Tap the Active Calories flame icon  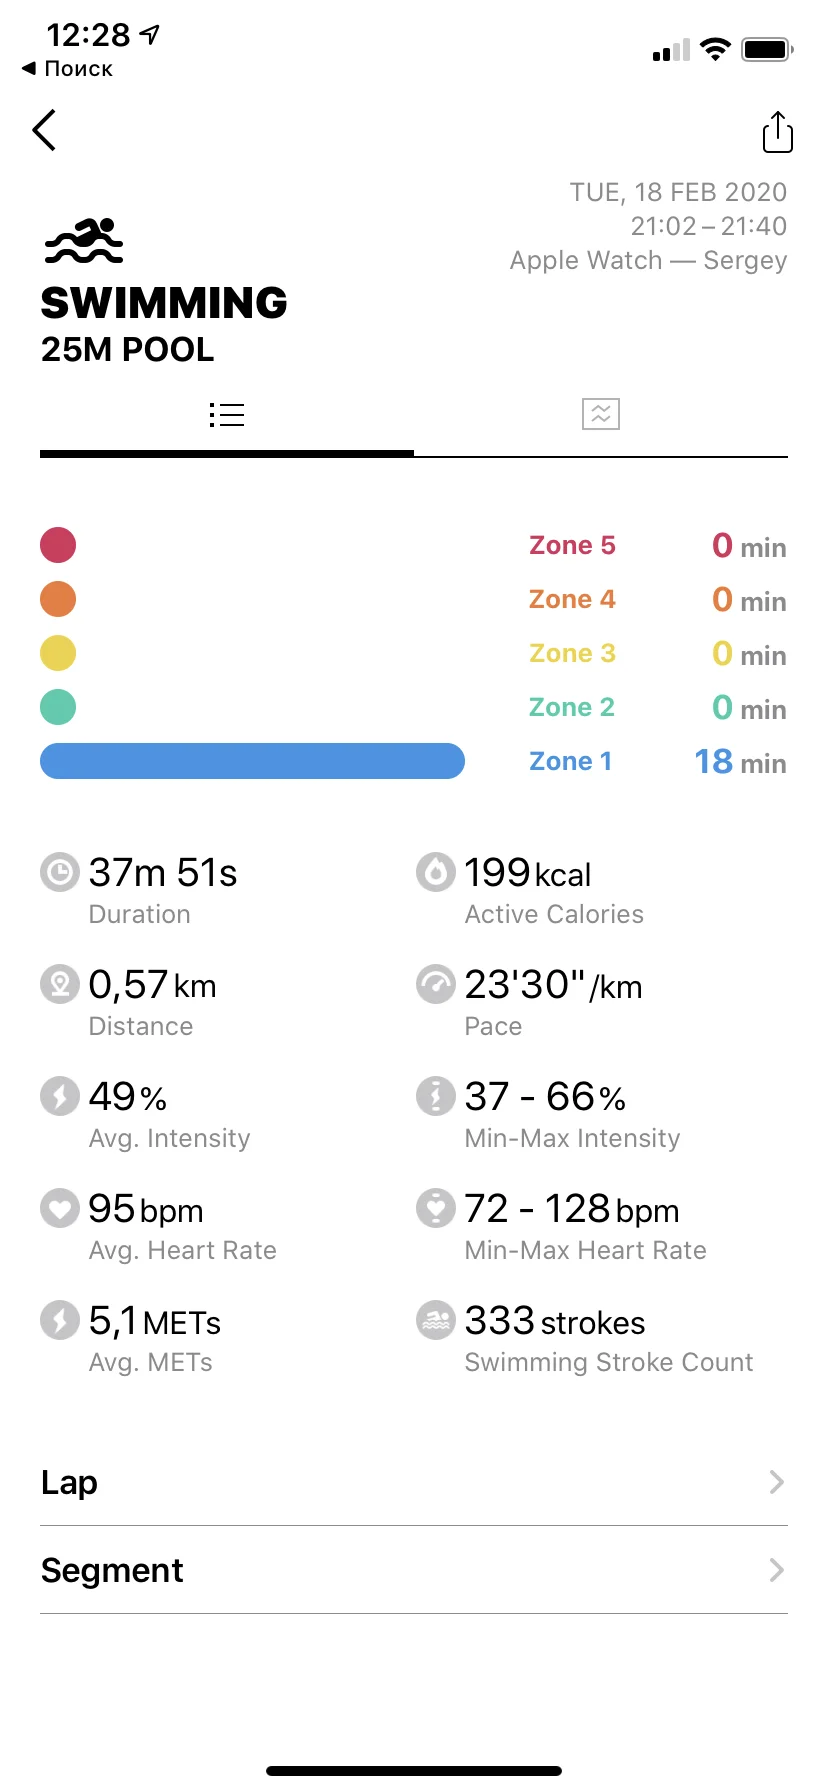[x=436, y=872]
